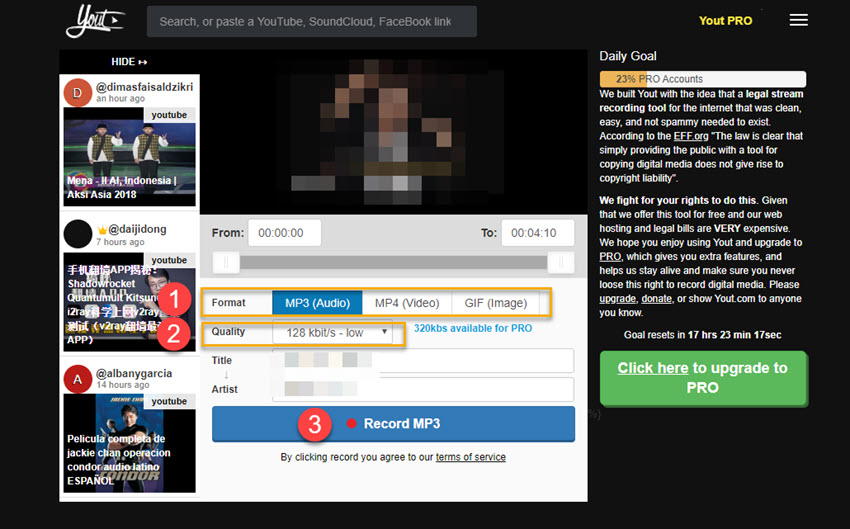Click the middle of the trim range bar

click(394, 263)
